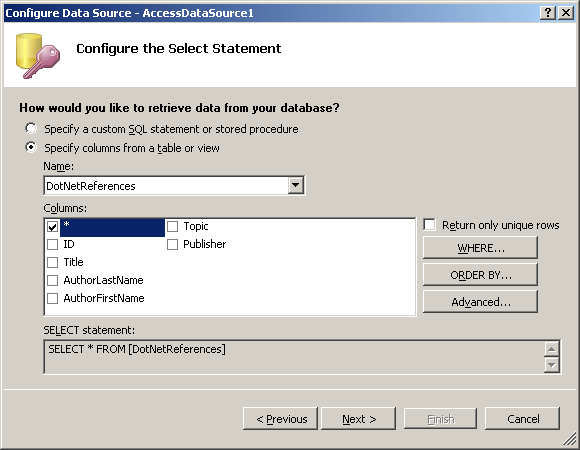The width and height of the screenshot is (580, 450).
Task: Check the Title column checkbox
Action: coord(53,263)
